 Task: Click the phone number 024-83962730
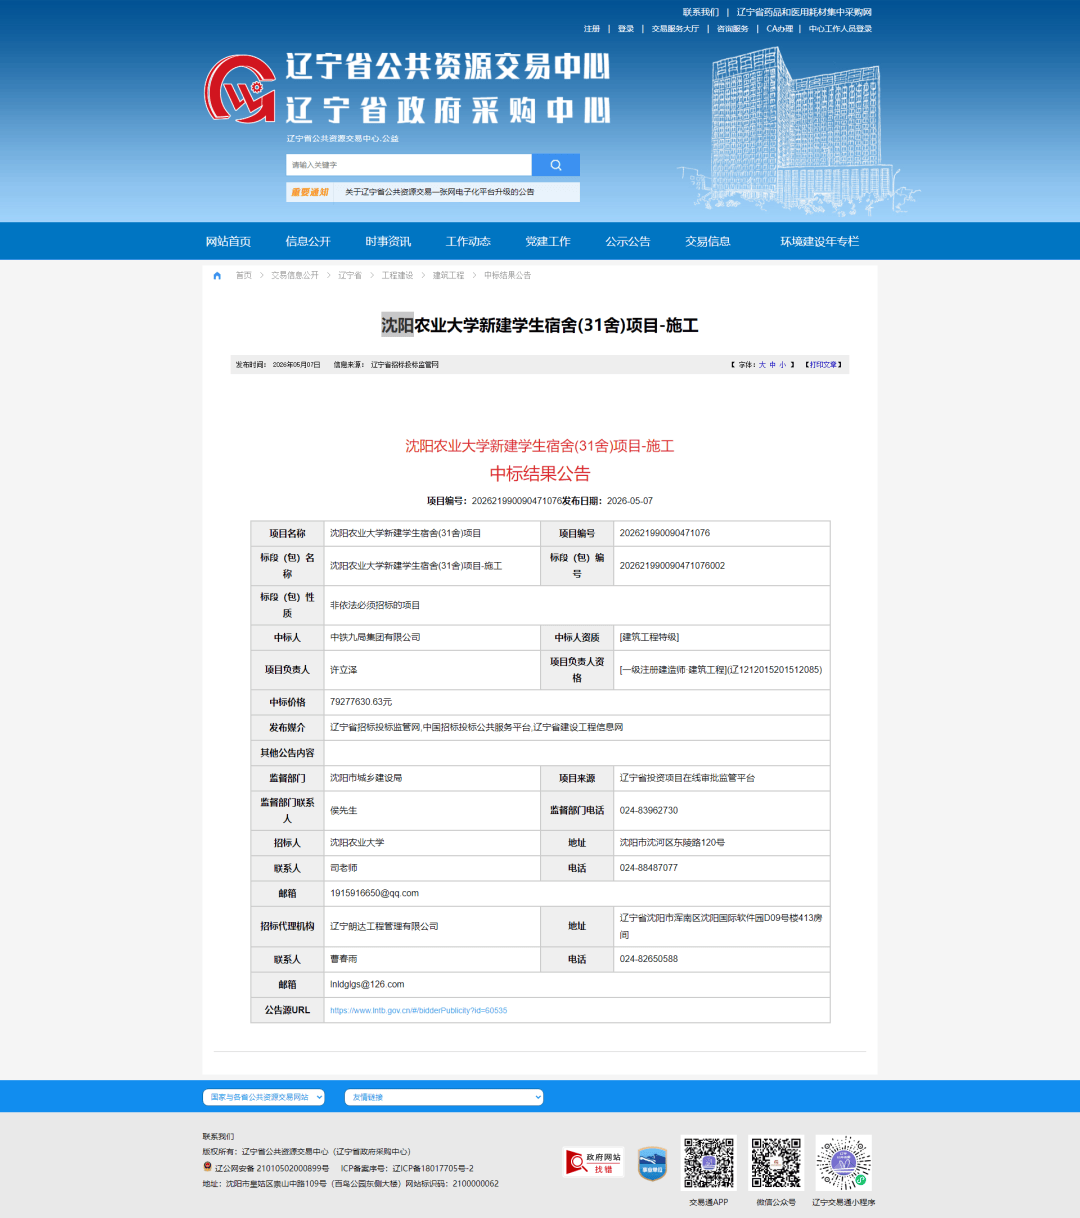click(649, 810)
